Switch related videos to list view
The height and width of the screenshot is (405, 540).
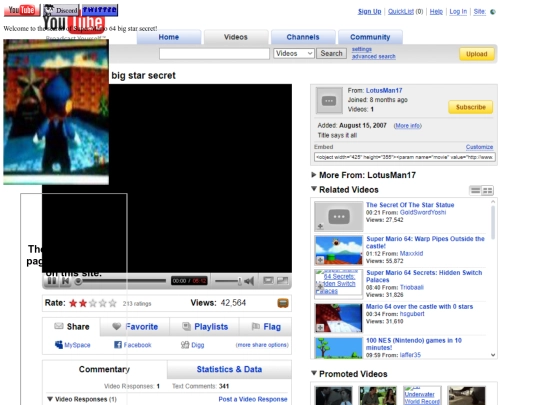click(x=476, y=190)
